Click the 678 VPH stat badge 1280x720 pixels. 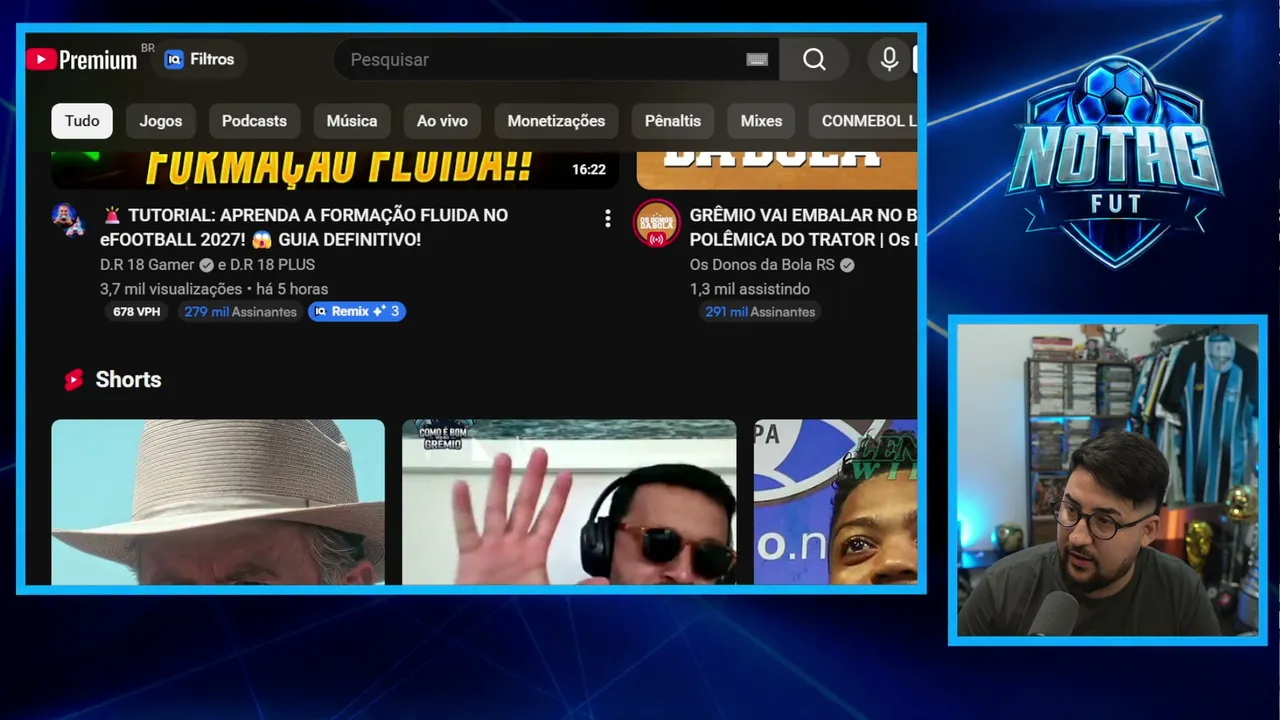tap(137, 312)
